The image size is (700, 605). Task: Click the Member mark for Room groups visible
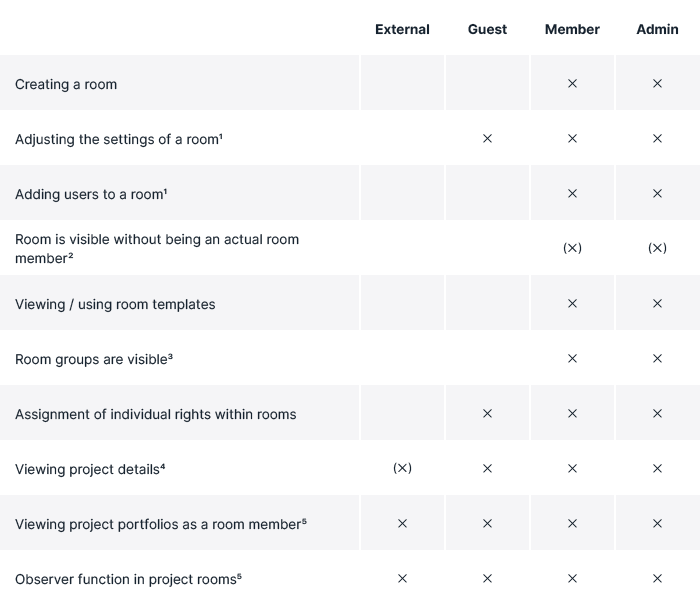pos(572,359)
